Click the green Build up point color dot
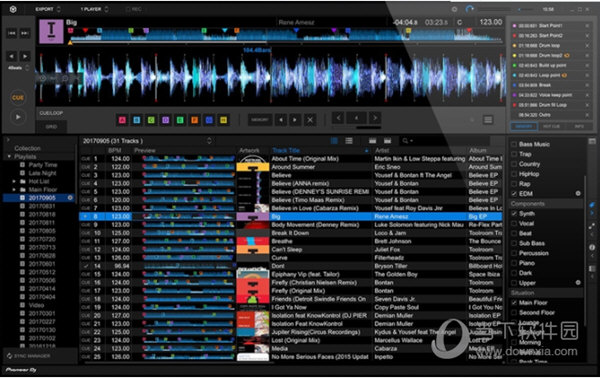 515,65
